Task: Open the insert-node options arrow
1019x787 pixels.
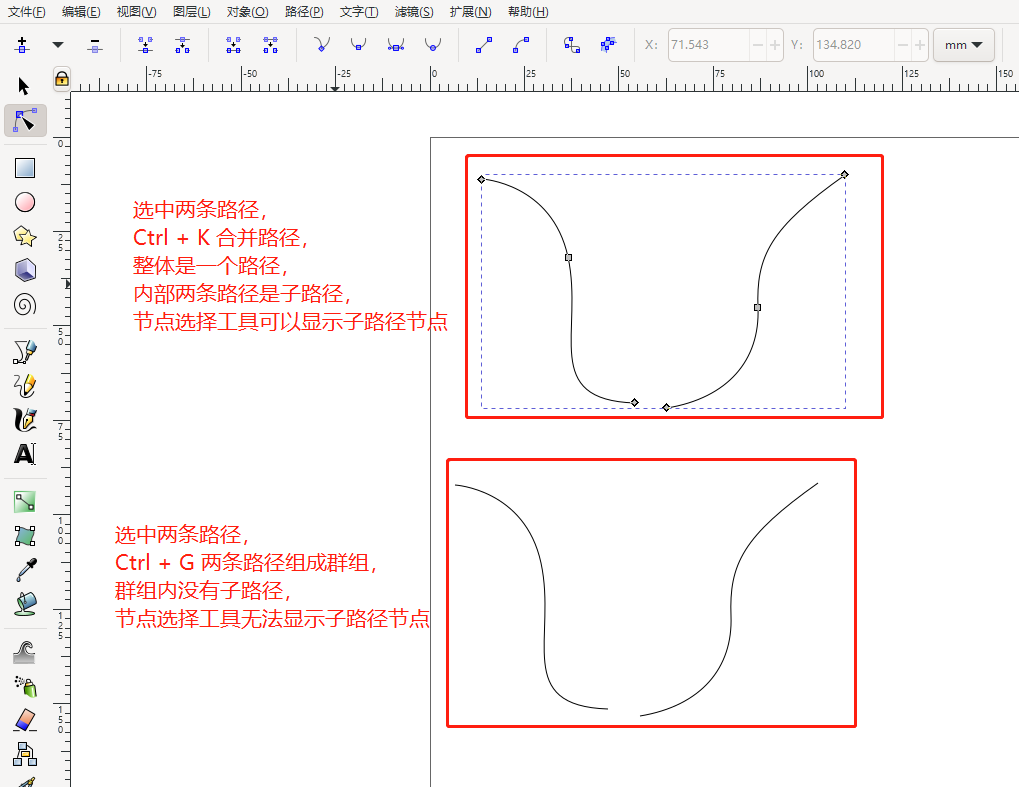Action: (58, 45)
